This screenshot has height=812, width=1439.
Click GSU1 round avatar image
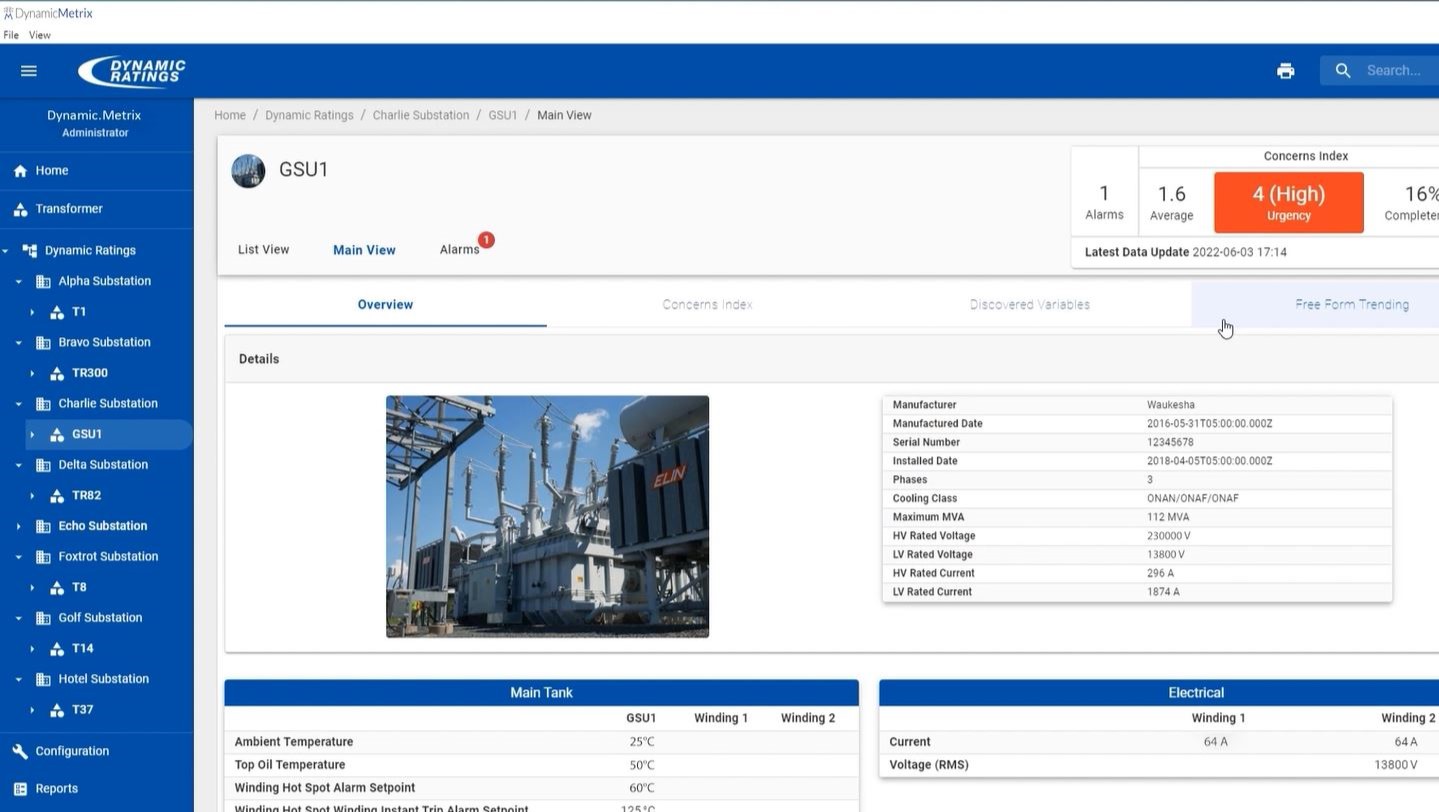point(248,171)
